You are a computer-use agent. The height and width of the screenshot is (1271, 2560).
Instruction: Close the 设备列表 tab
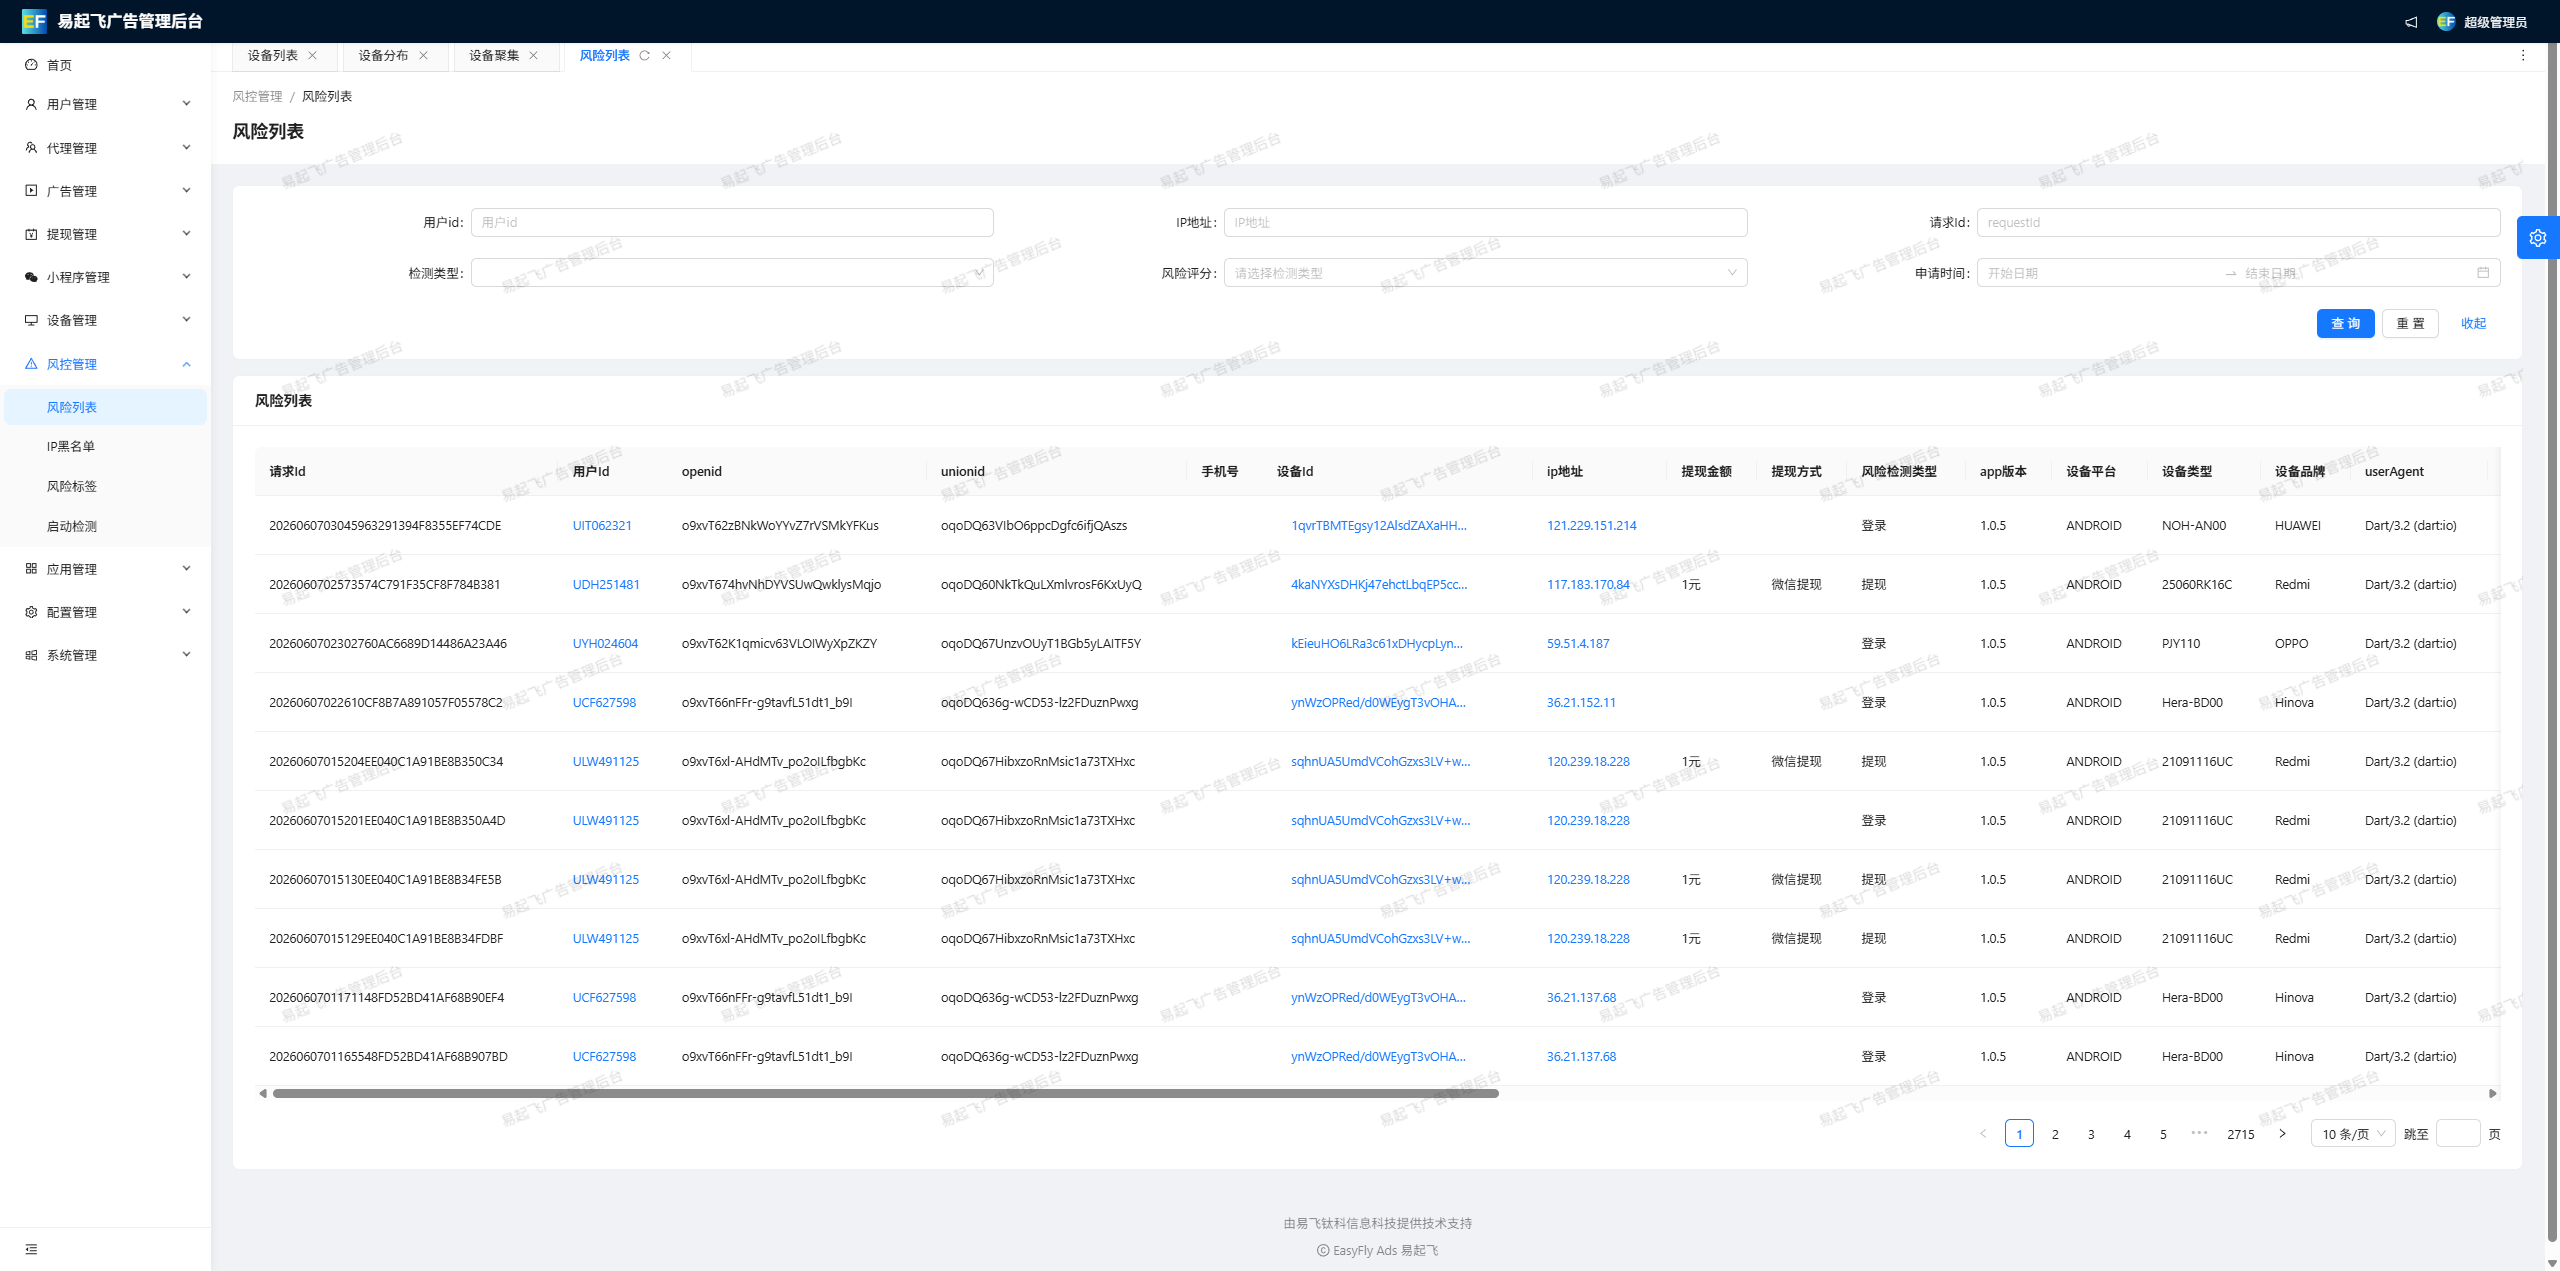[x=313, y=56]
